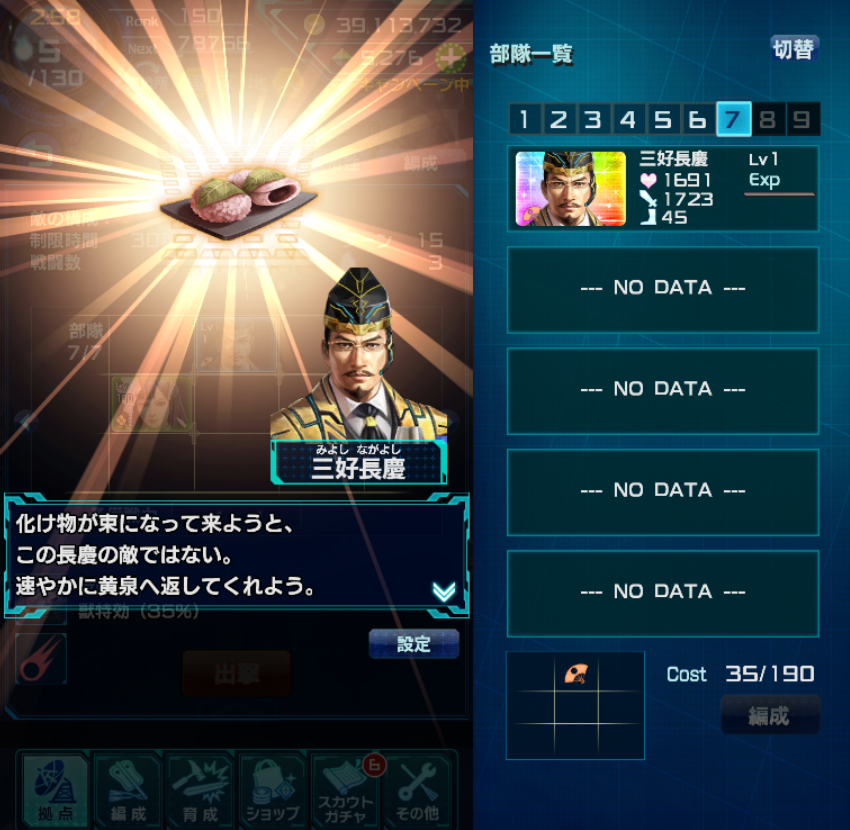Open the 育成 training icon in bottom bar
This screenshot has height=830, width=850.
click(x=200, y=791)
